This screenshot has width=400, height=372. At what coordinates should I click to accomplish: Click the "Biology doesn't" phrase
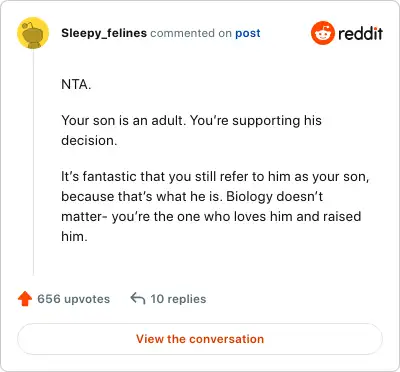coord(274,197)
